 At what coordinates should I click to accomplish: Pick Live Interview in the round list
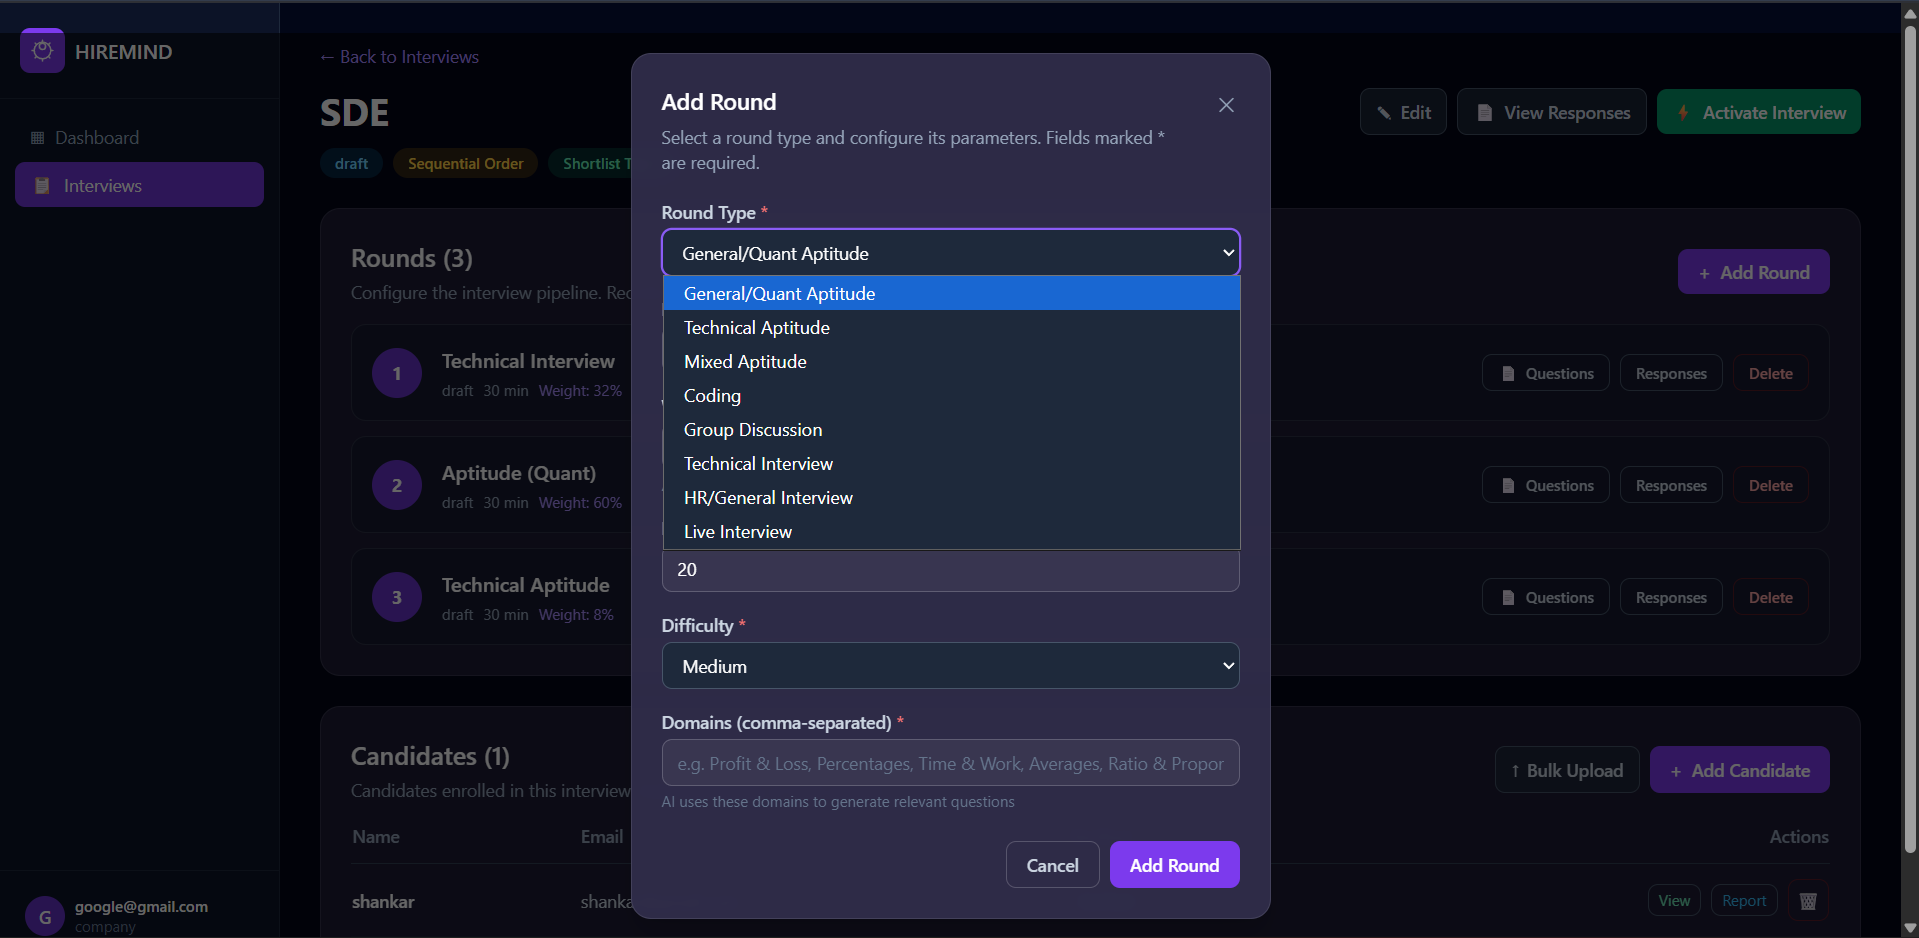(x=738, y=532)
